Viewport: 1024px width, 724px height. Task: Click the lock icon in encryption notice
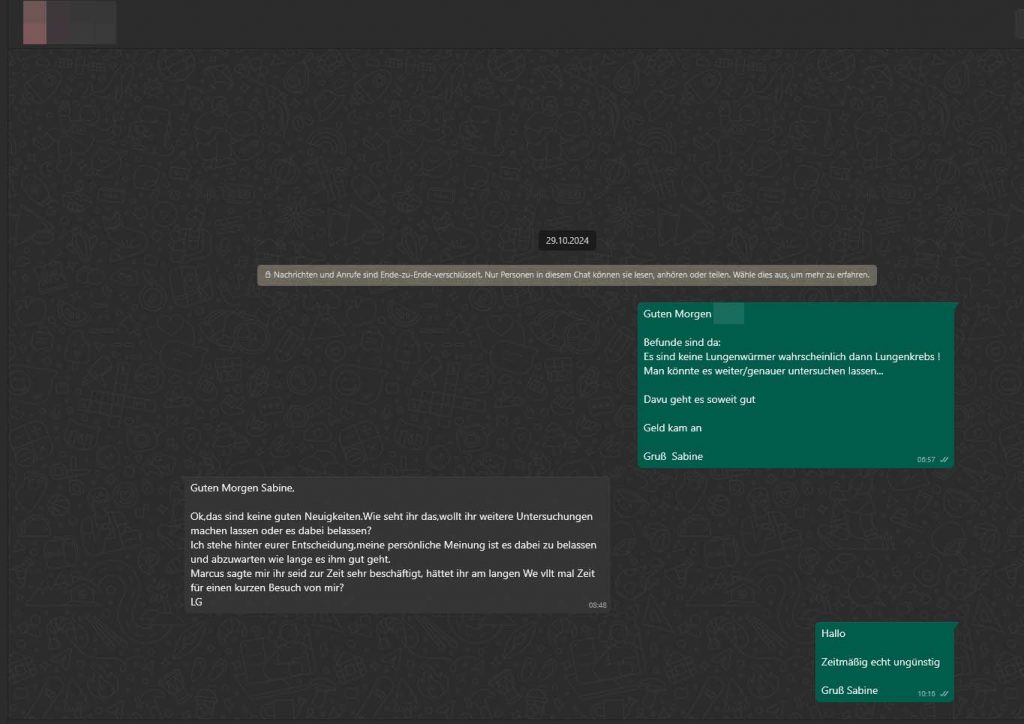tap(267, 274)
